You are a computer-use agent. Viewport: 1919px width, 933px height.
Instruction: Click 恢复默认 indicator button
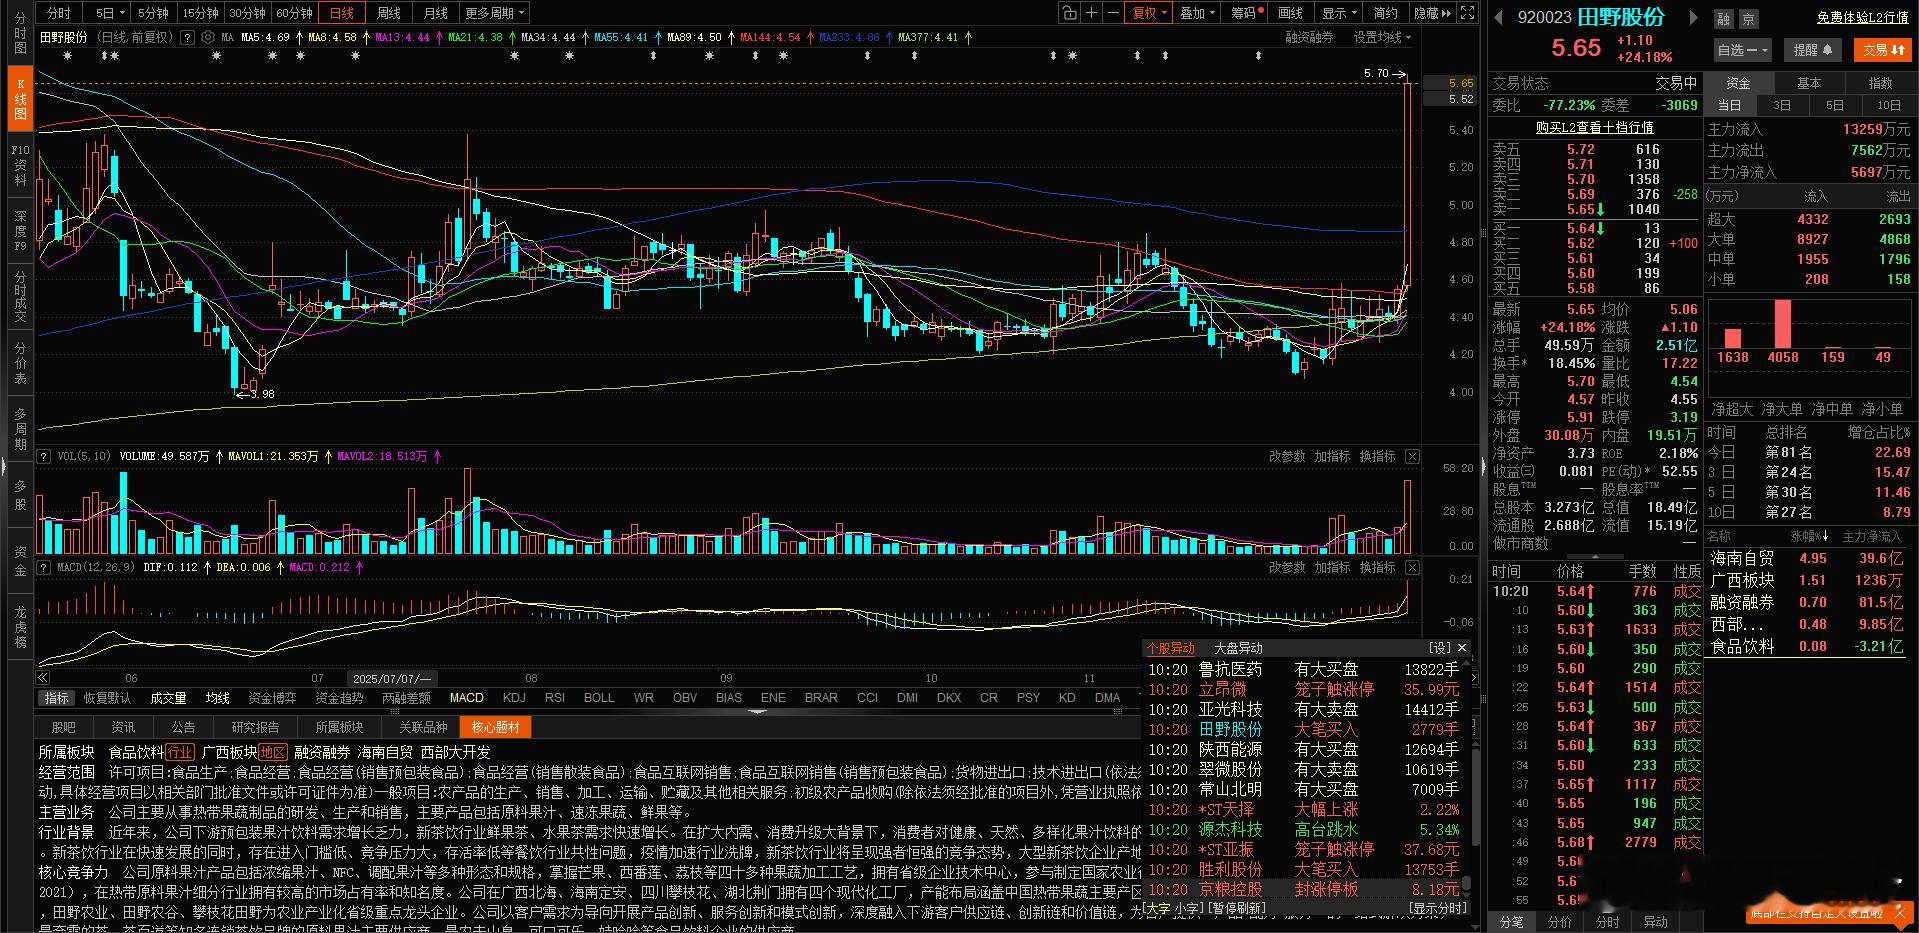click(x=107, y=698)
